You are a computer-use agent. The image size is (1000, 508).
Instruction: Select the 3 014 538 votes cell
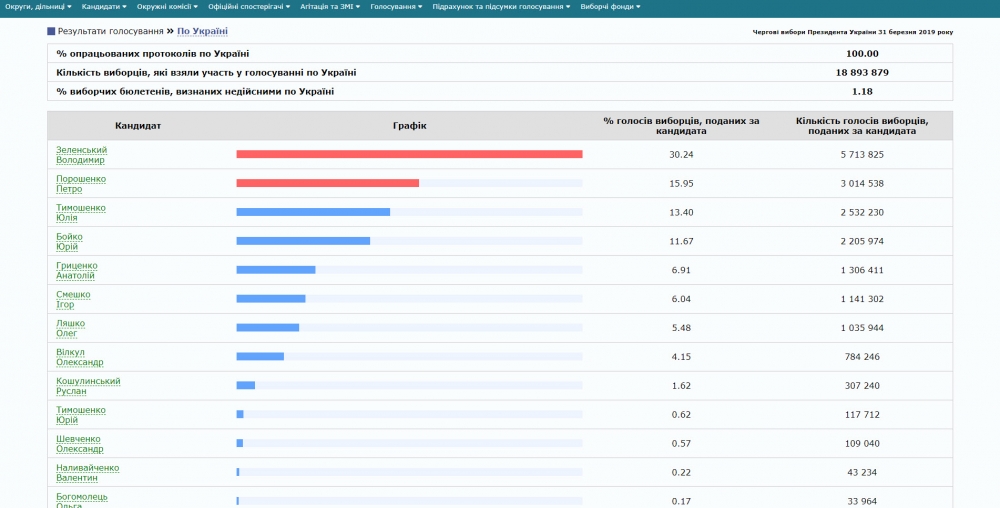pos(862,184)
